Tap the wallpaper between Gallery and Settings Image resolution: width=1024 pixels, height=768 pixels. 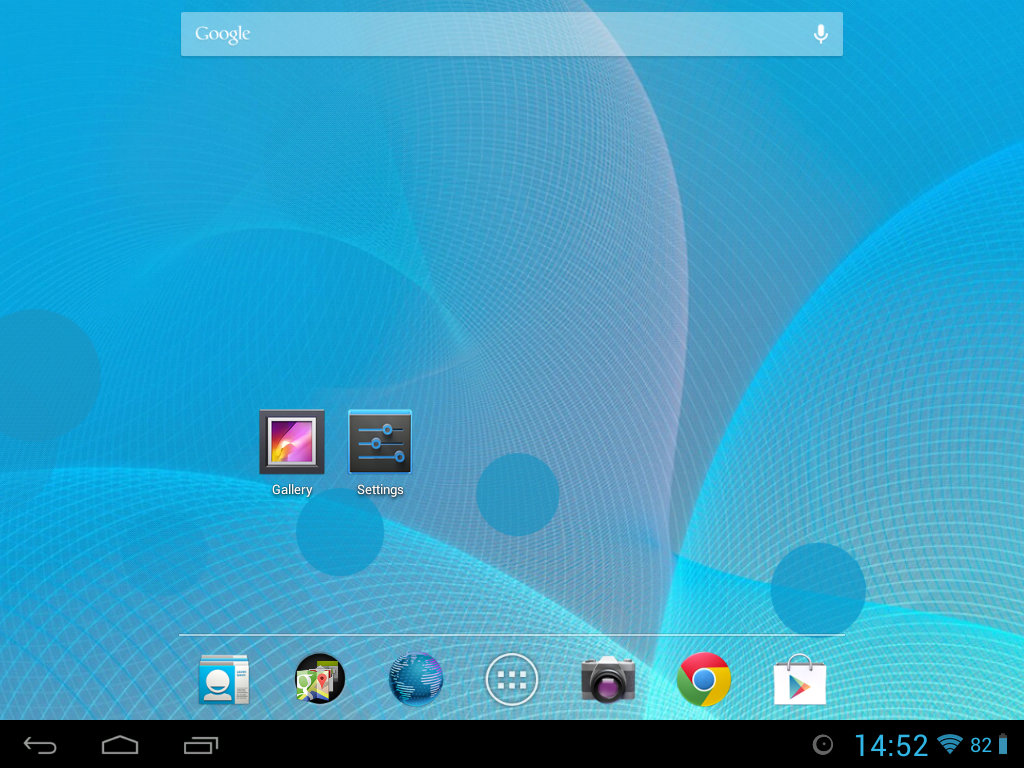tap(336, 441)
